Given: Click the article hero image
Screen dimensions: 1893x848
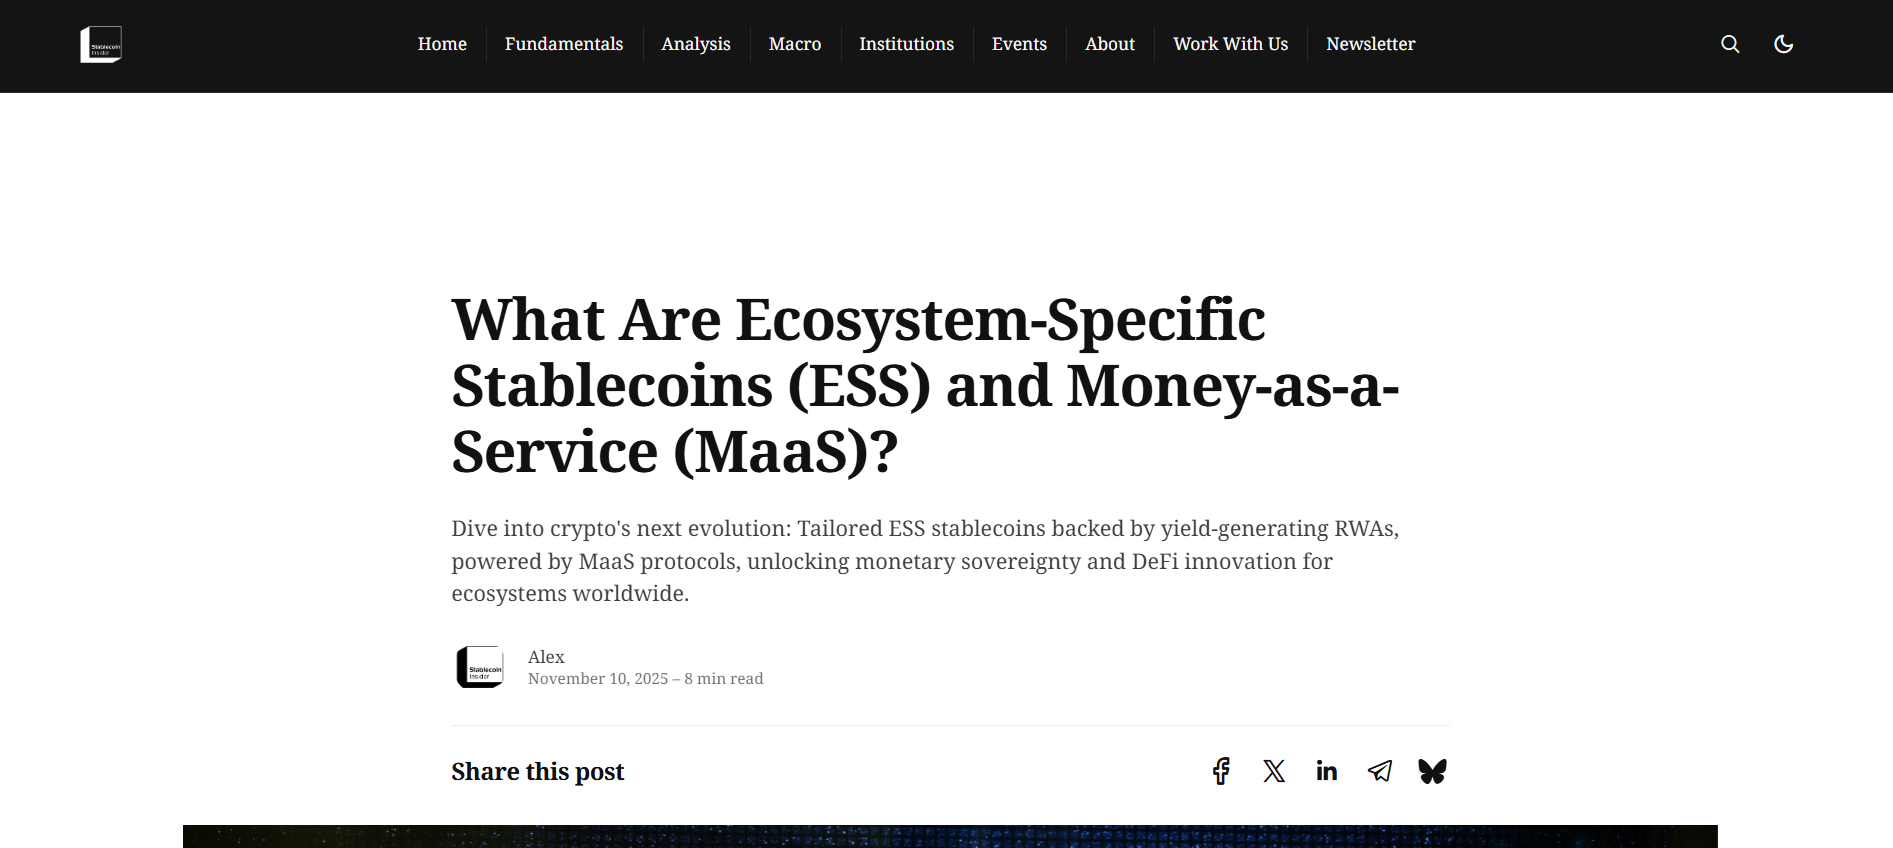Looking at the screenshot, I should click(x=949, y=840).
